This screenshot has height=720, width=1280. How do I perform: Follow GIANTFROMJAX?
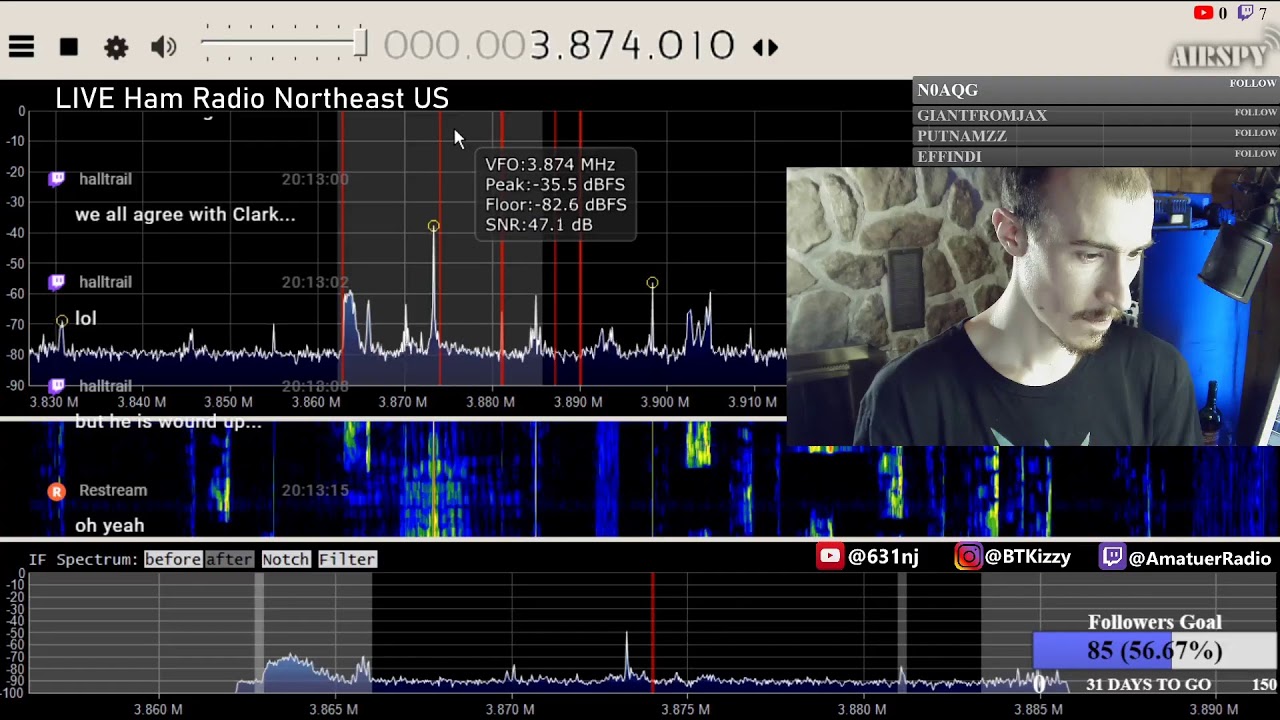pos(1255,112)
